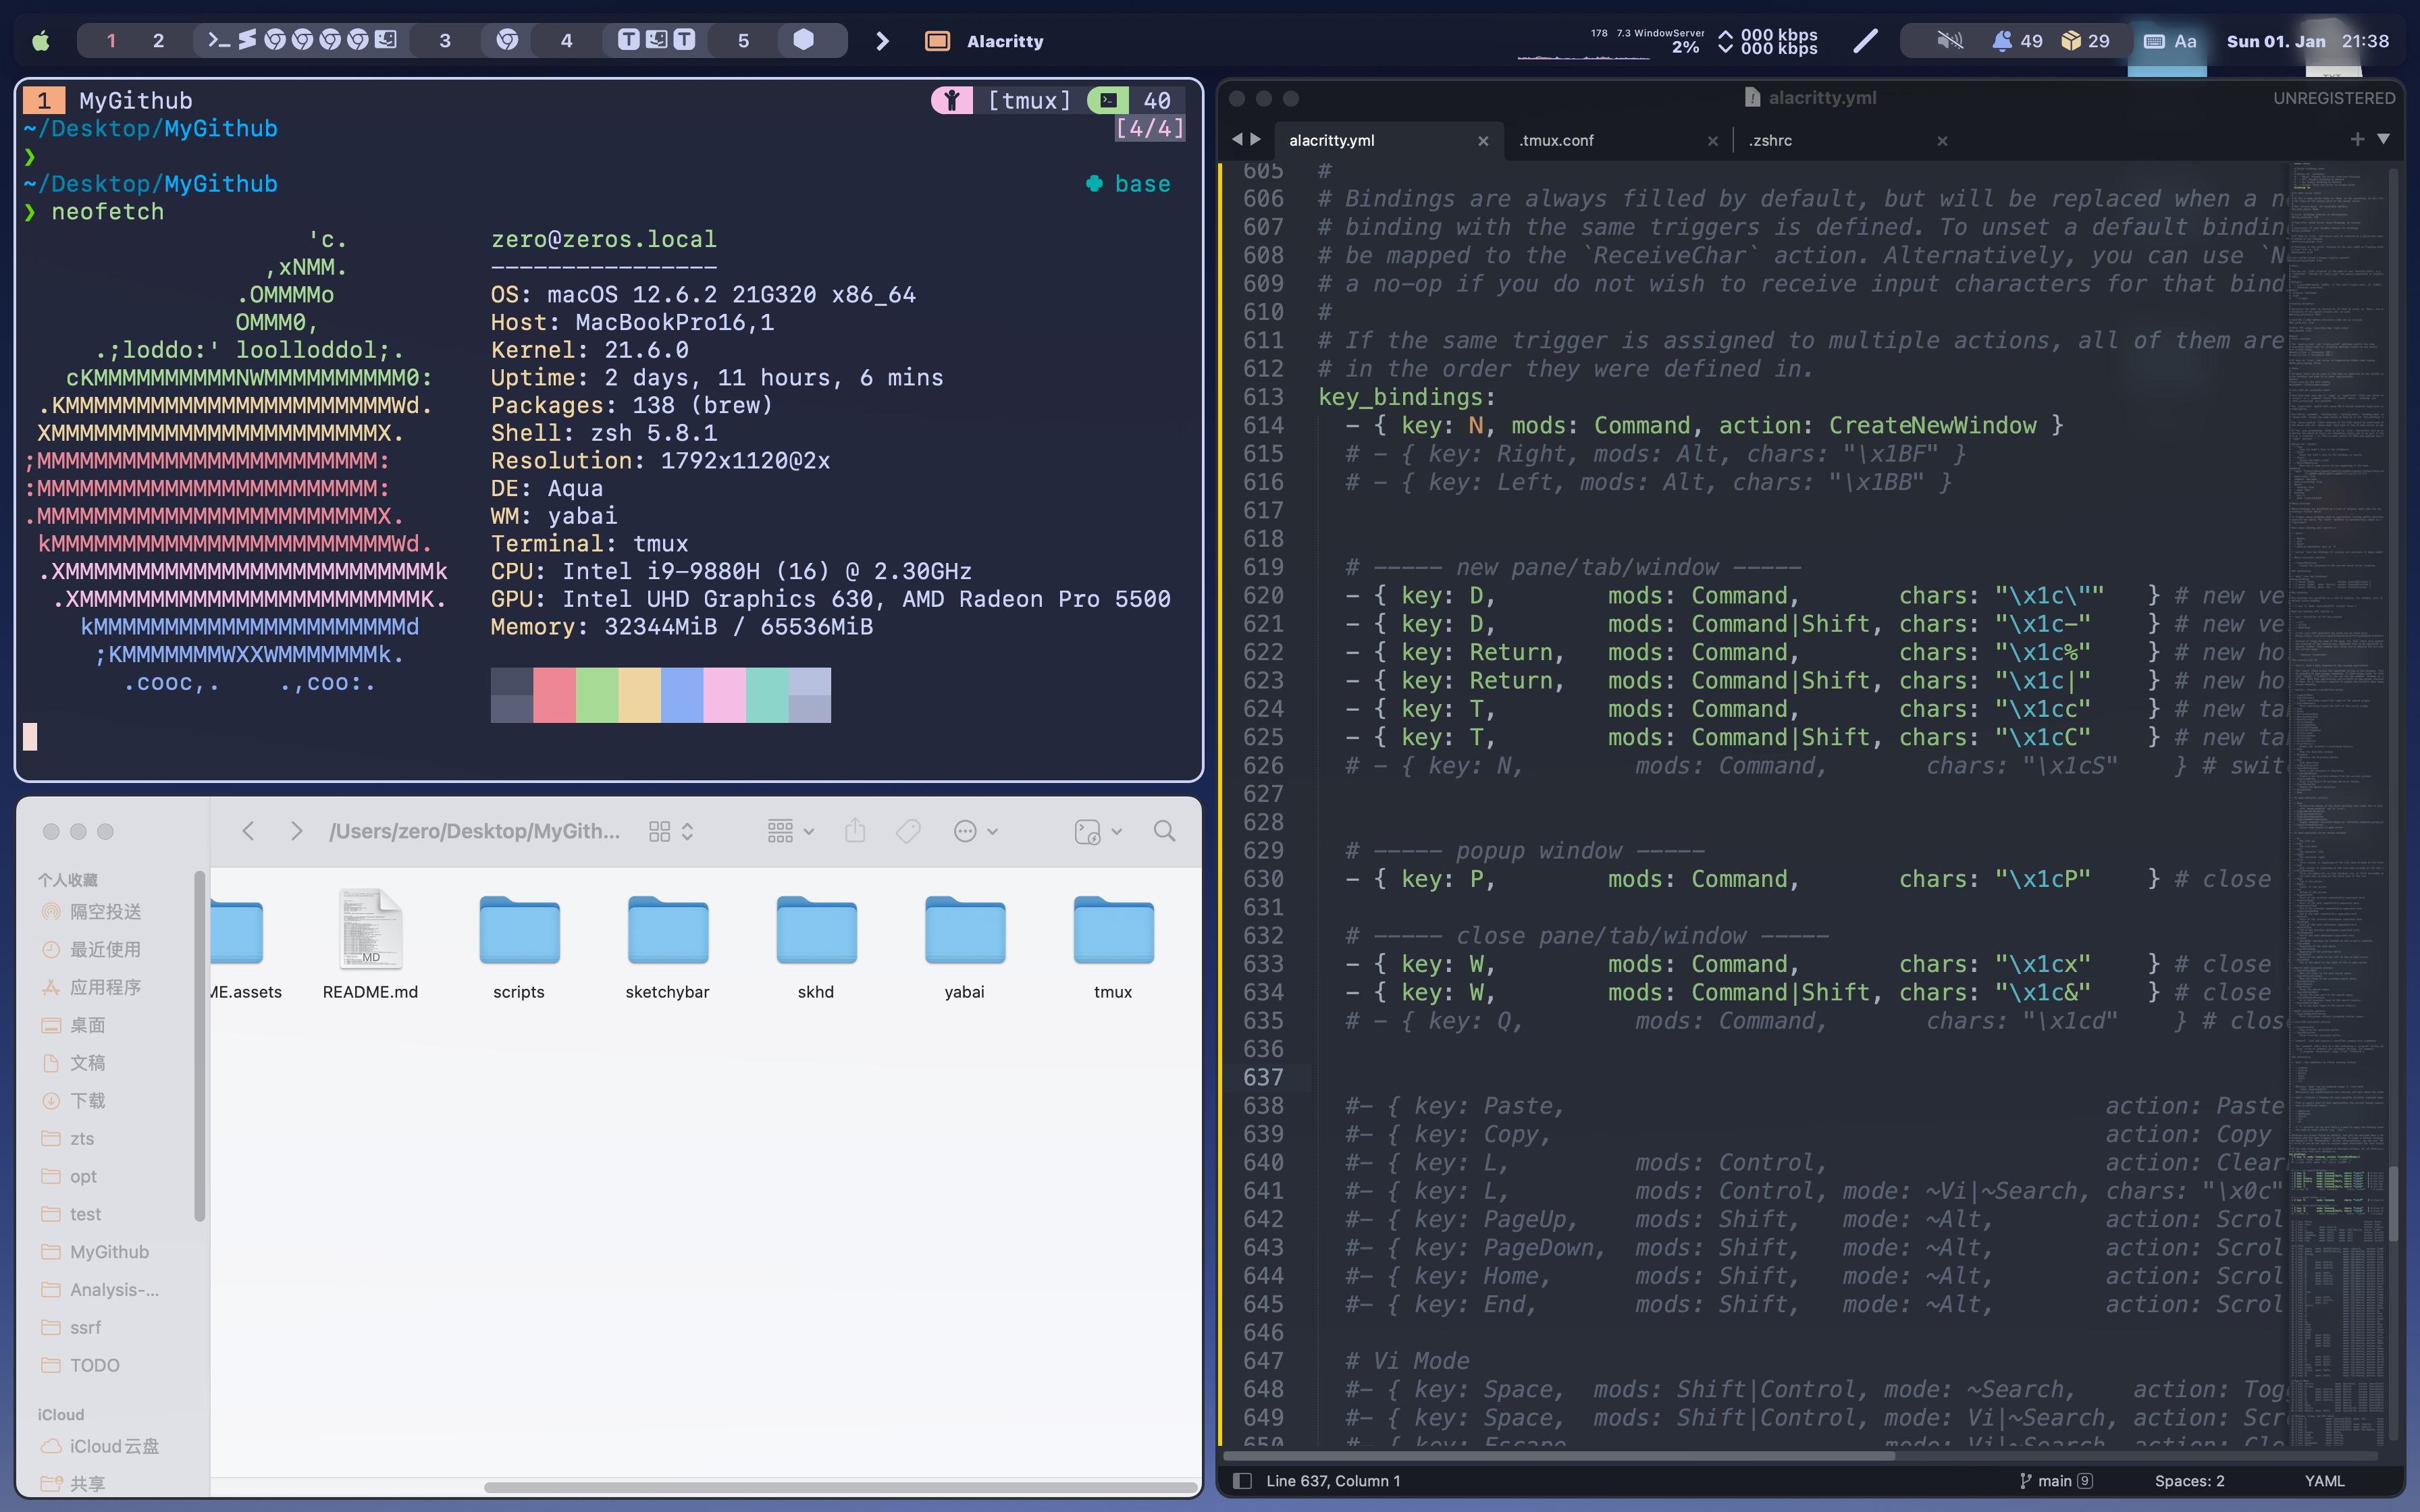Switch to the .tmux.conf tab
The height and width of the screenshot is (1512, 2420).
(x=1556, y=140)
